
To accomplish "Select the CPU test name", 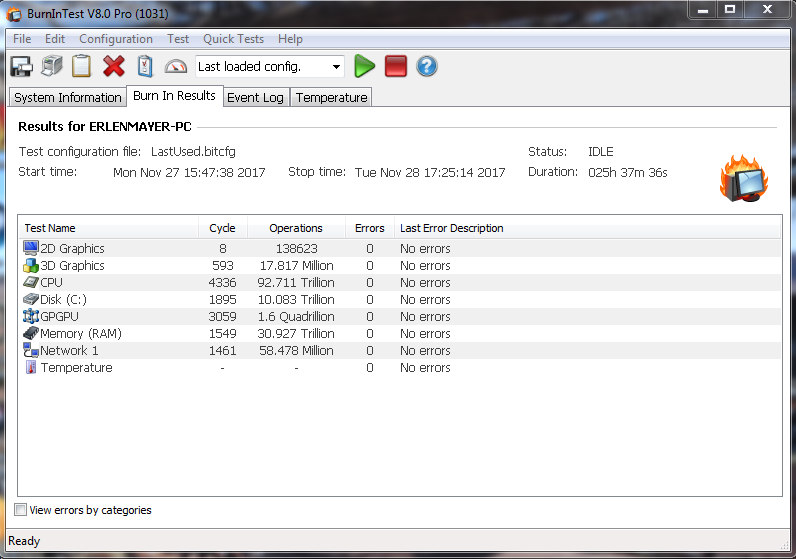I will 51,282.
